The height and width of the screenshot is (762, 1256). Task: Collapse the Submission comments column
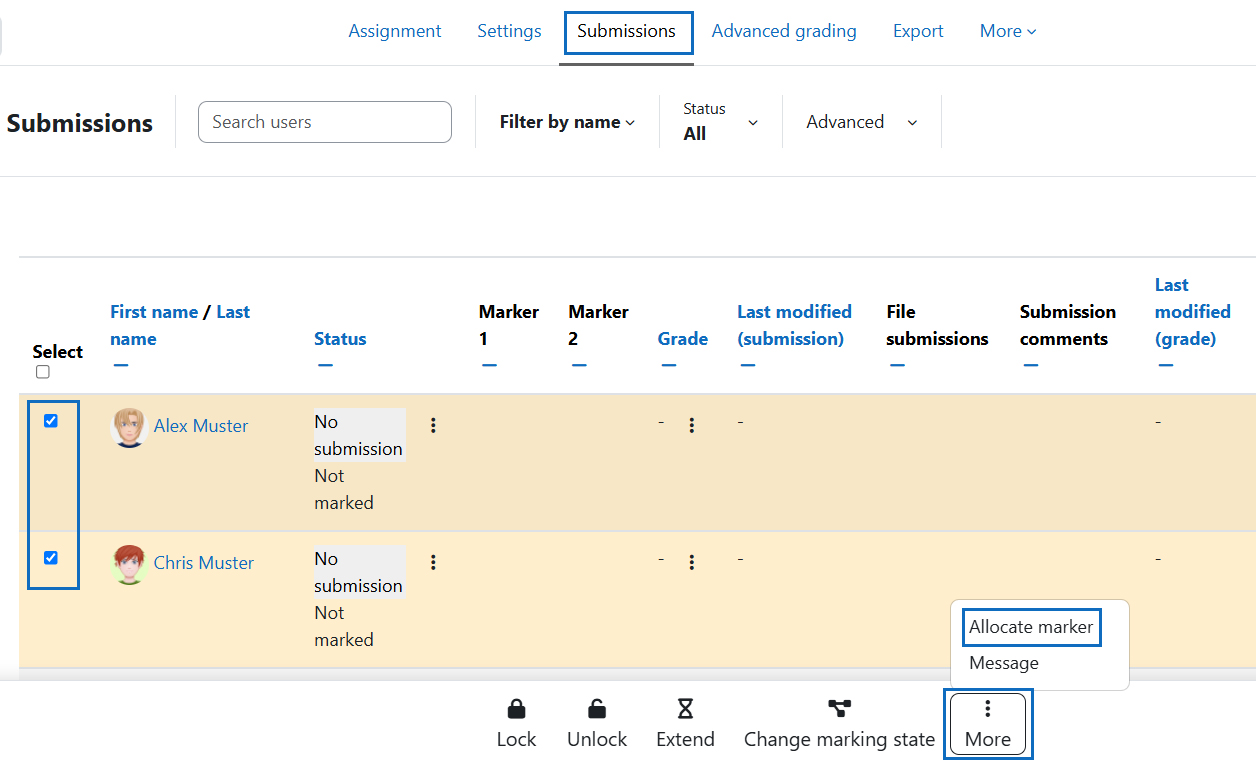(x=1031, y=365)
